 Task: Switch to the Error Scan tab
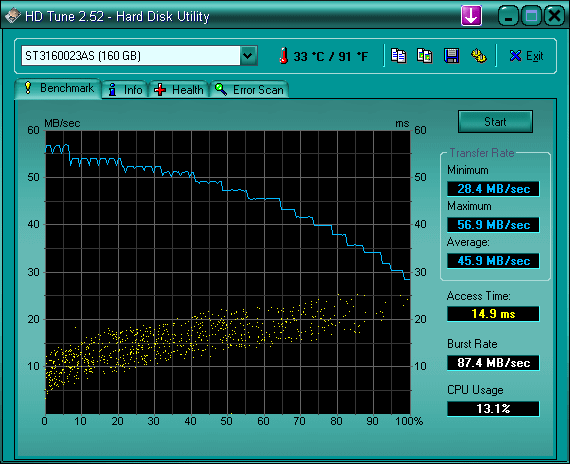click(x=249, y=89)
